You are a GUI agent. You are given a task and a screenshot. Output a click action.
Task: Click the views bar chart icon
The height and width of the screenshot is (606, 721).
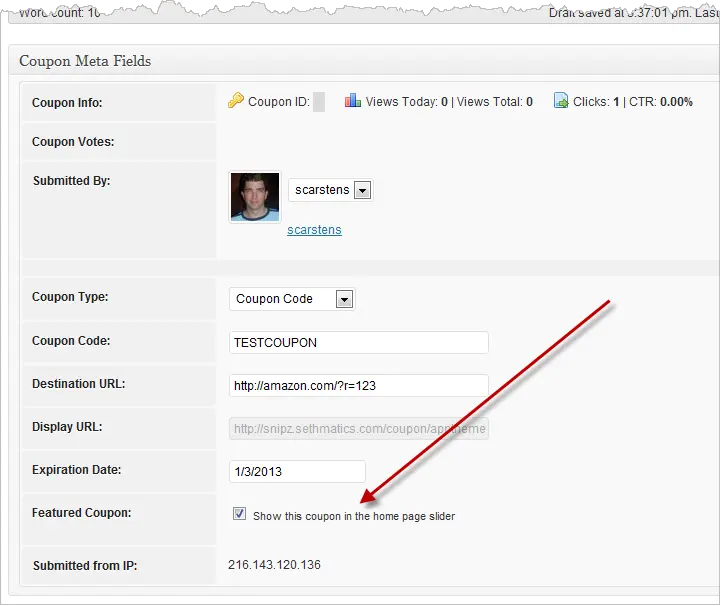[352, 100]
